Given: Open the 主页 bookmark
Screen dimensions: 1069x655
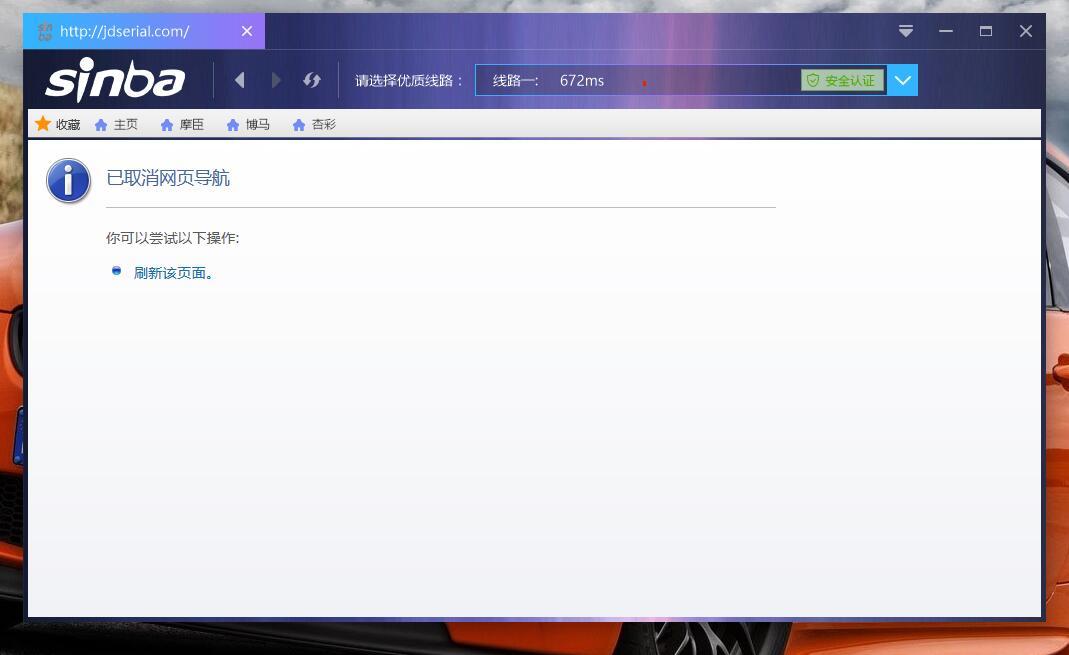Looking at the screenshot, I should (117, 125).
